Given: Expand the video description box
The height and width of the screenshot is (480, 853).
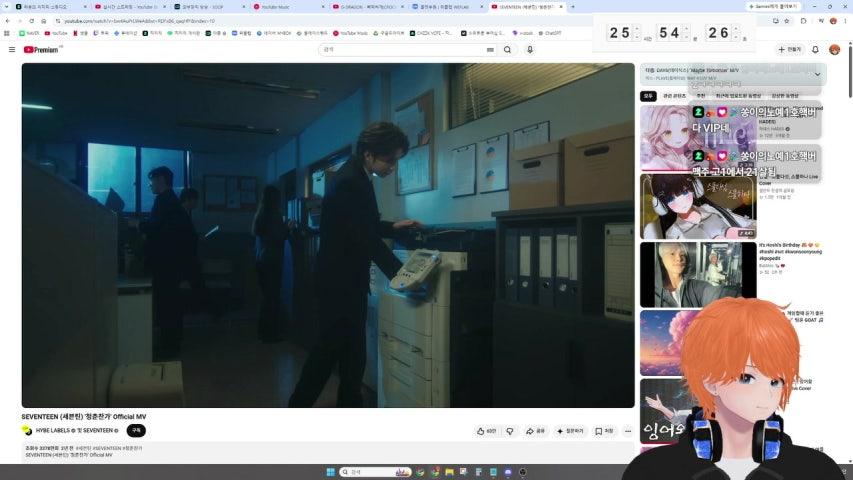Looking at the screenshot, I should click(x=328, y=452).
